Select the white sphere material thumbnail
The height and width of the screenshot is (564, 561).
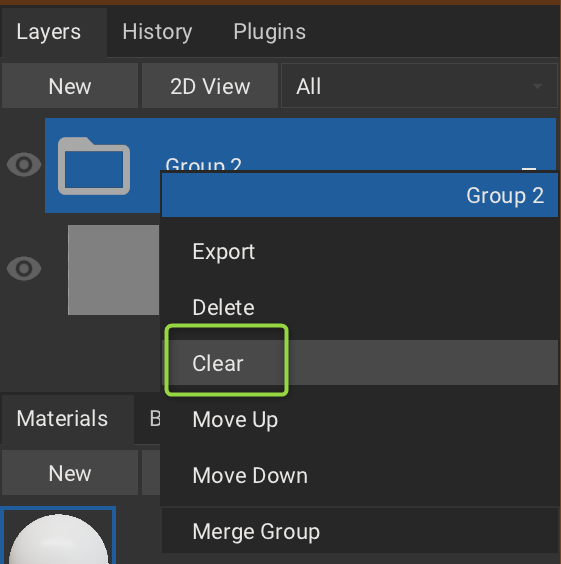point(58,536)
